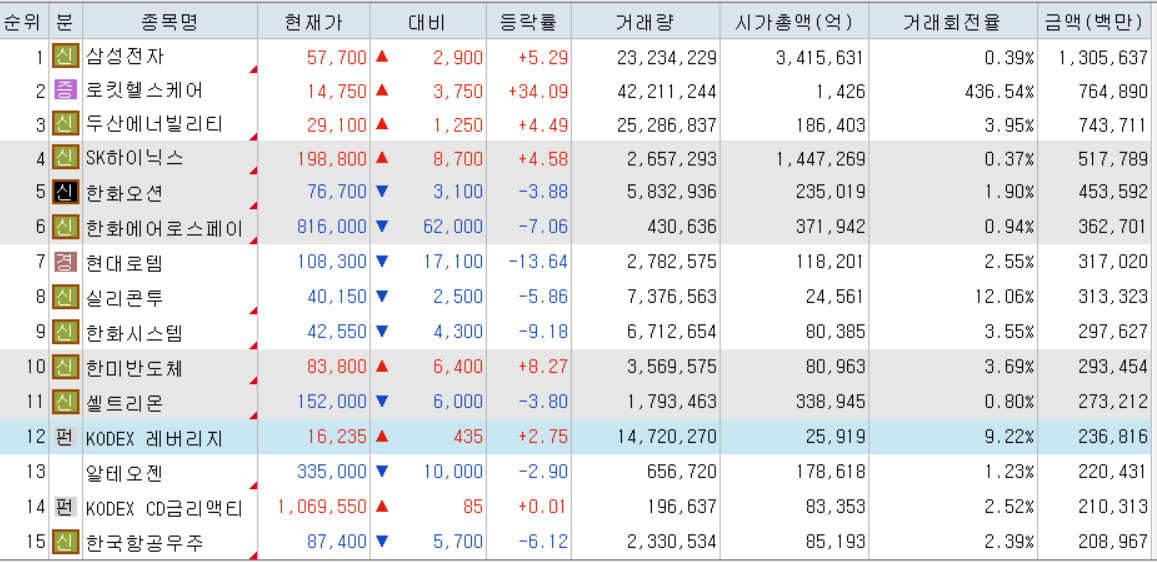Select the KODEX 레버리지 row name
Viewport: 1157px width, 562px height.
click(153, 437)
